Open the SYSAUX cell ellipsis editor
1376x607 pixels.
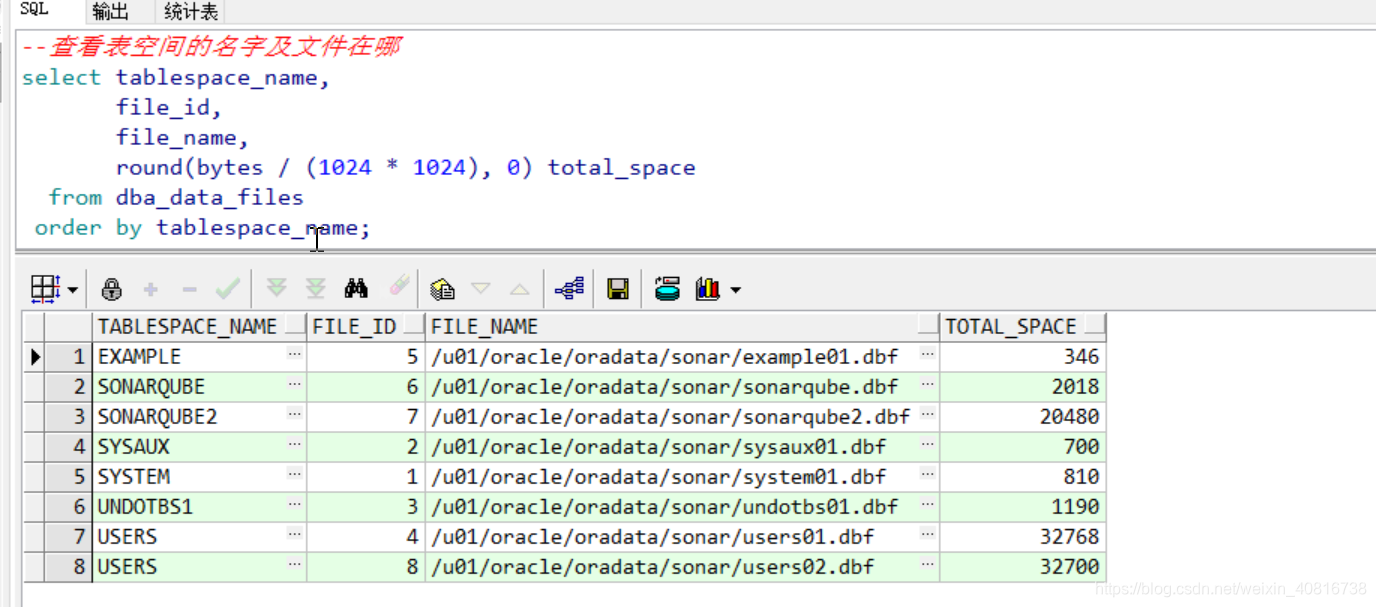(294, 445)
